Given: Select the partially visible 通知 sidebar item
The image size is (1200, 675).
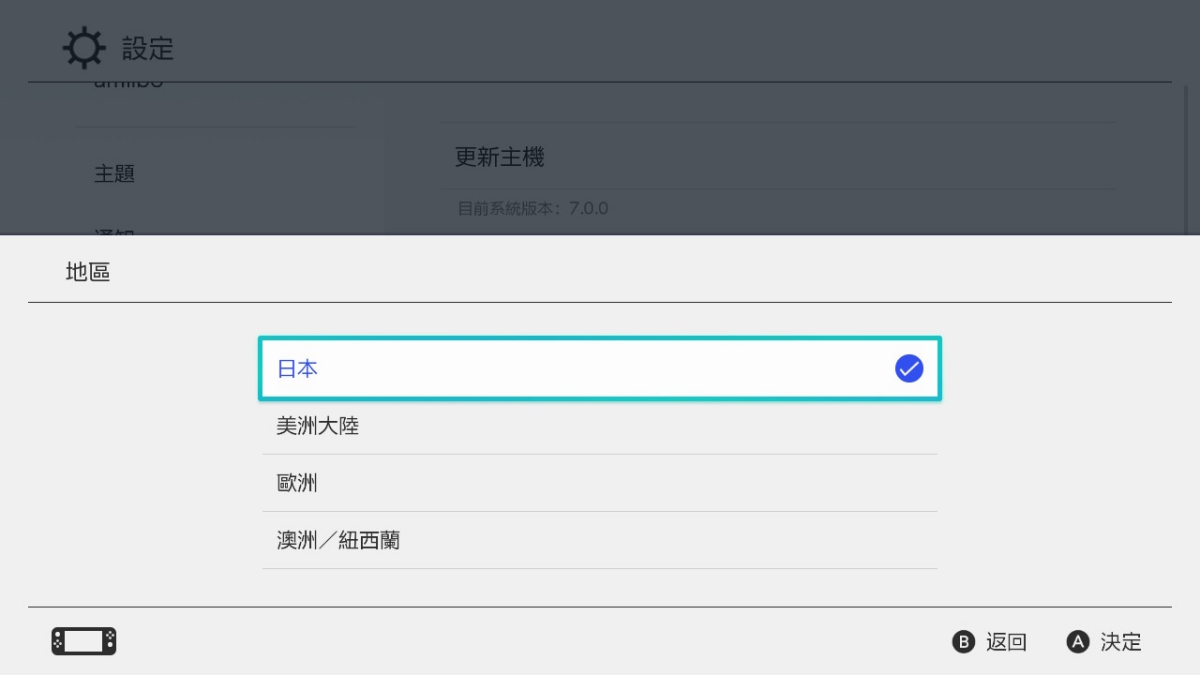Looking at the screenshot, I should 115,232.
